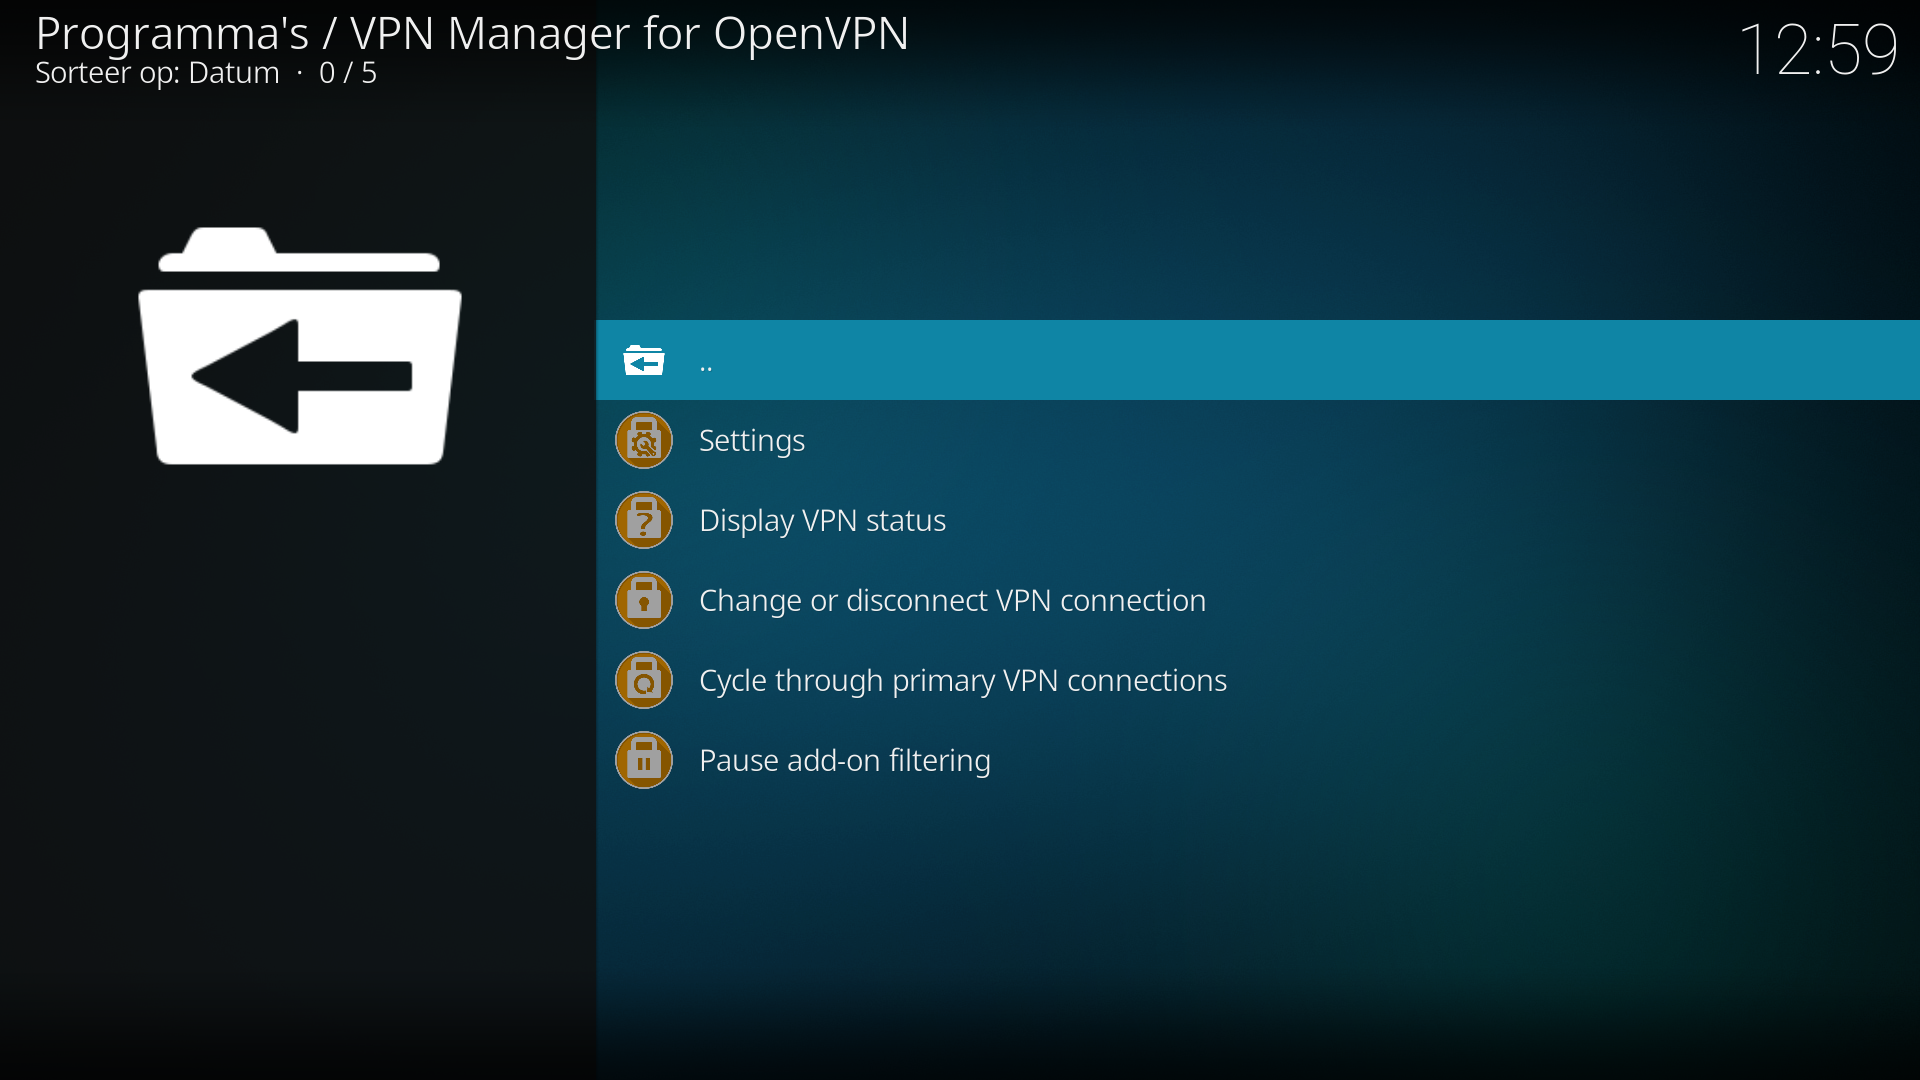Click the keyhole padlock icon beside Change or disconnect

pyautogui.click(x=643, y=600)
